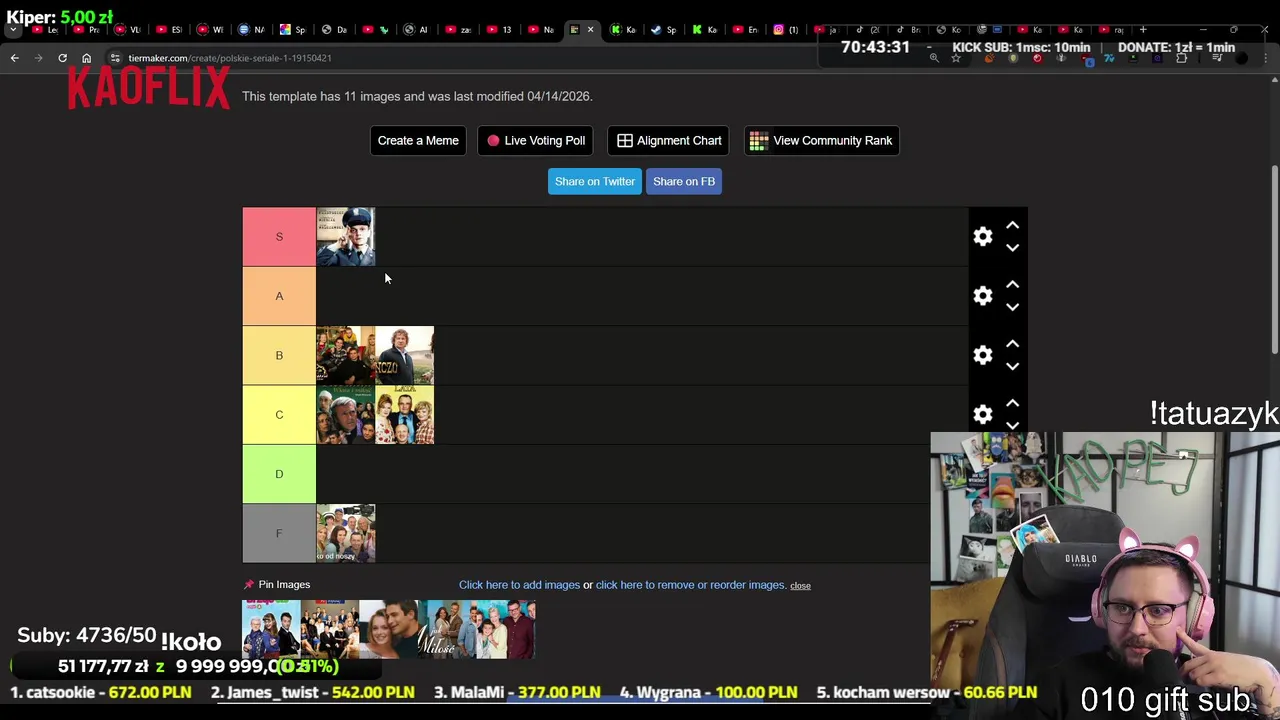The width and height of the screenshot is (1280, 720).
Task: Open the tab search dropdown
Action: pos(13,29)
